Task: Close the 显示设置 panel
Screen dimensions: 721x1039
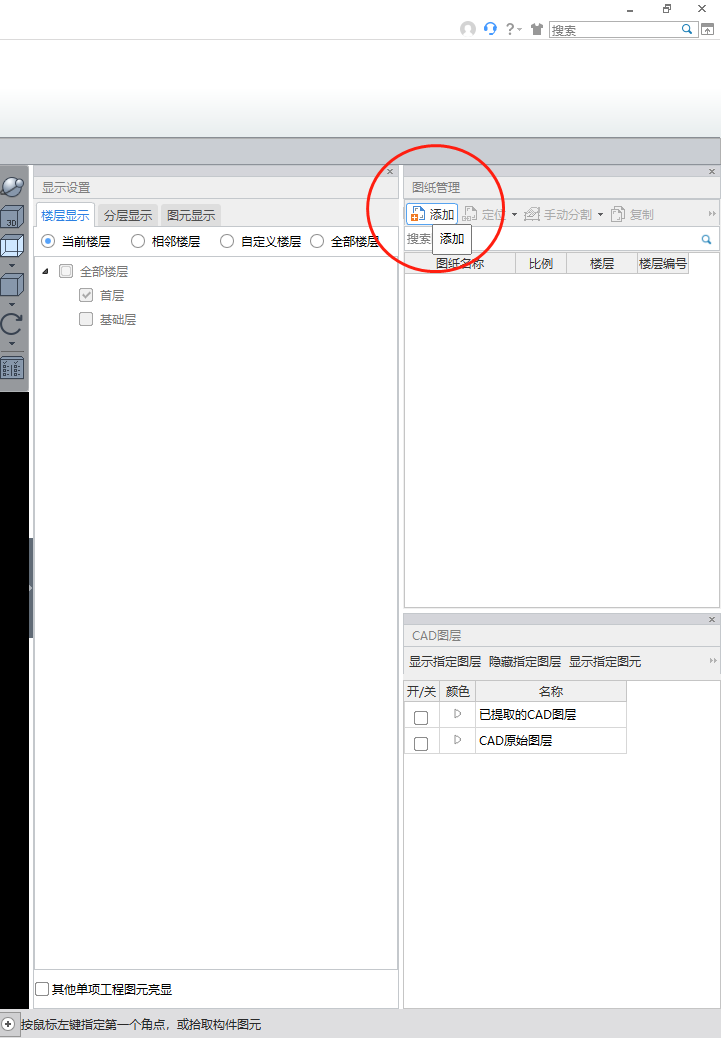Action: pos(390,172)
